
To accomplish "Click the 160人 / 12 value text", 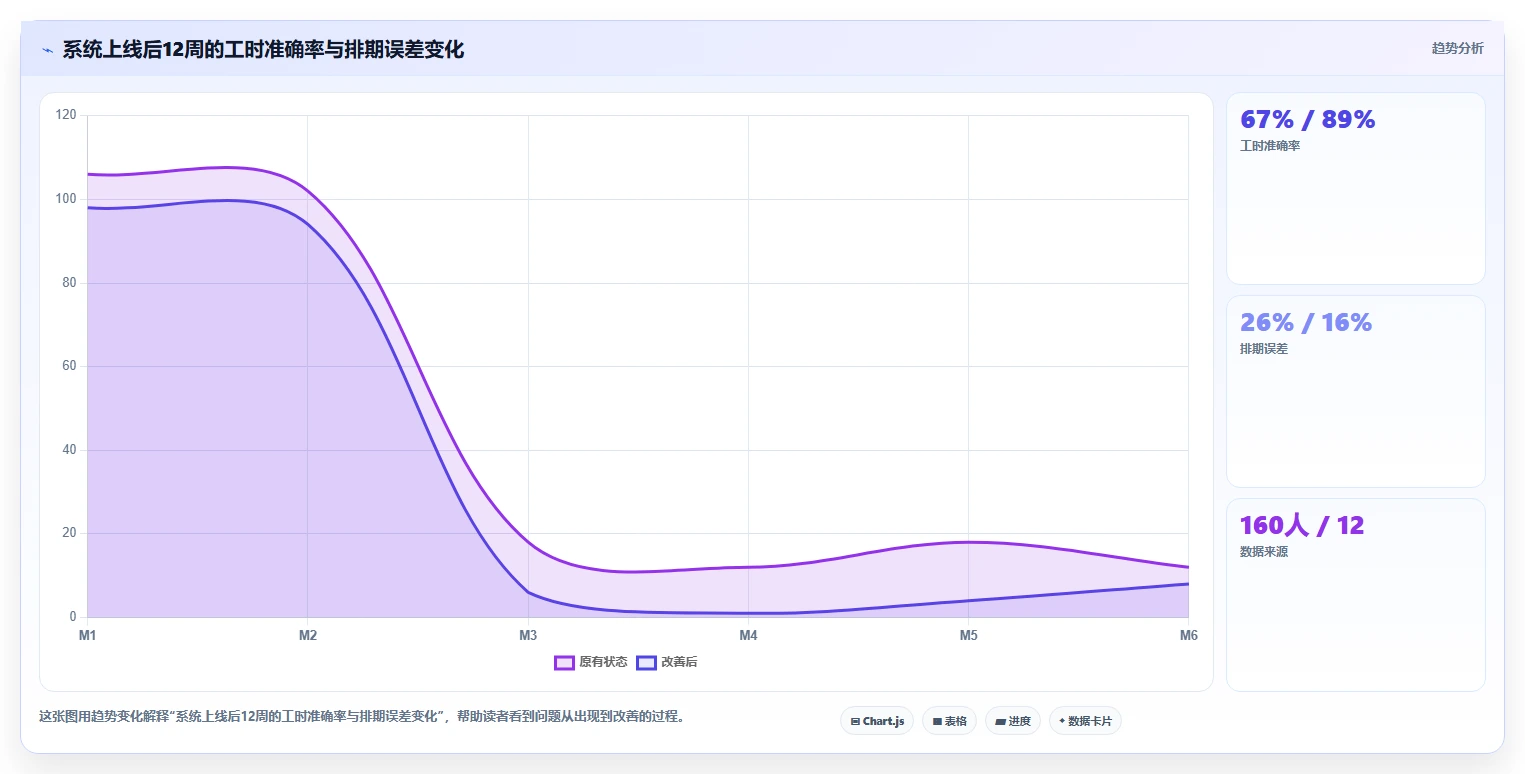I will point(1302,526).
